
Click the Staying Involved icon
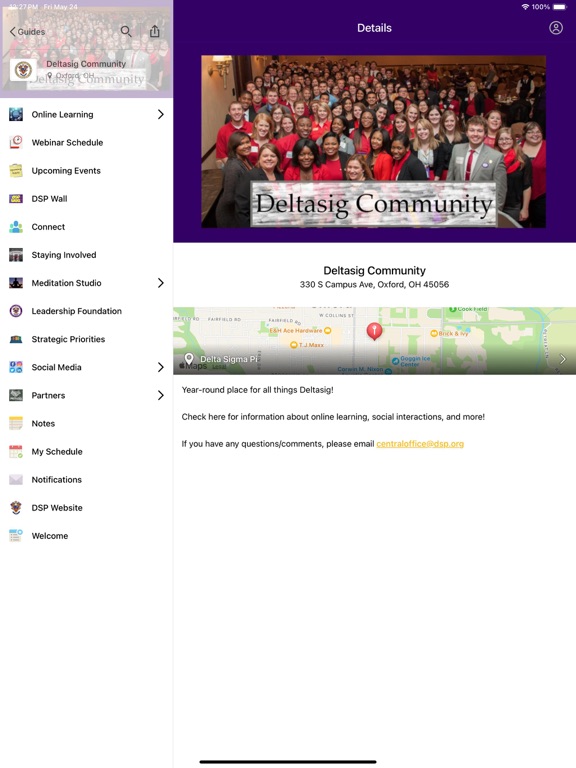(16, 255)
